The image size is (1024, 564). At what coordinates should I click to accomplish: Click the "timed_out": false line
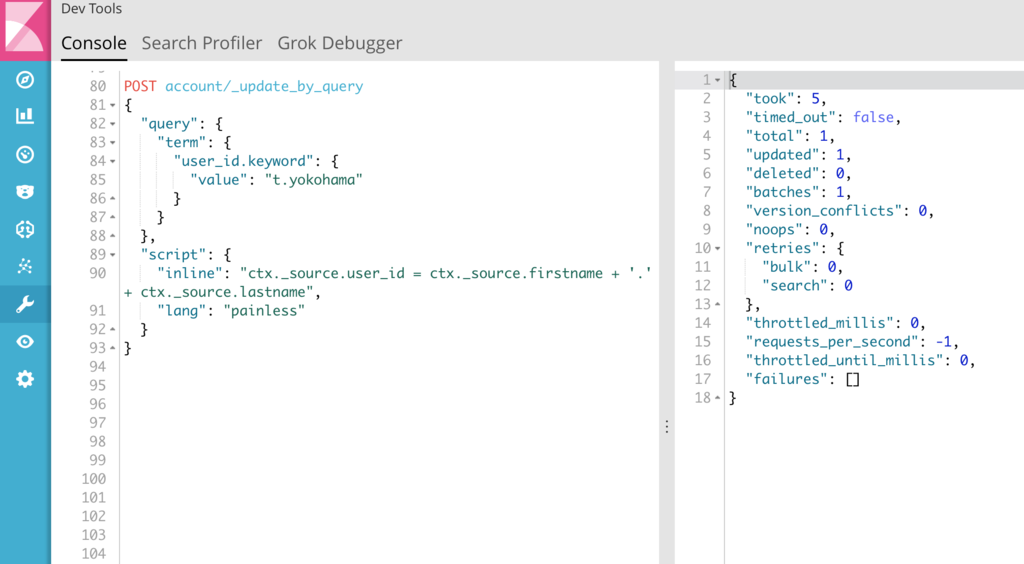pyautogui.click(x=824, y=118)
